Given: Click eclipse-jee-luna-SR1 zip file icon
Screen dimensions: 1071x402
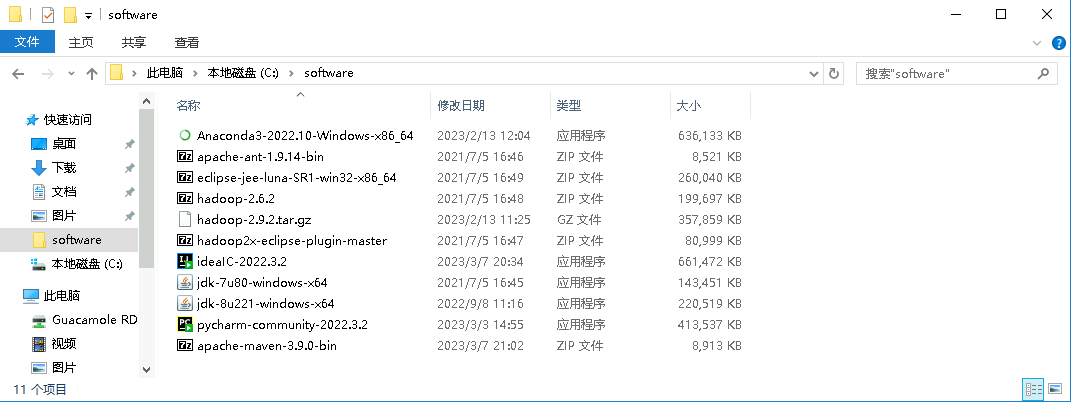Looking at the screenshot, I should coord(184,177).
